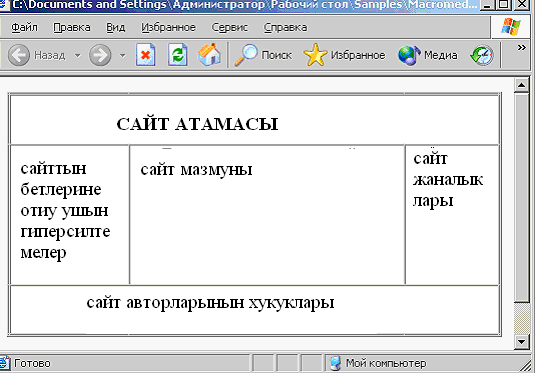Open the Файл menu
Image resolution: width=535 pixels, height=373 pixels.
point(24,27)
